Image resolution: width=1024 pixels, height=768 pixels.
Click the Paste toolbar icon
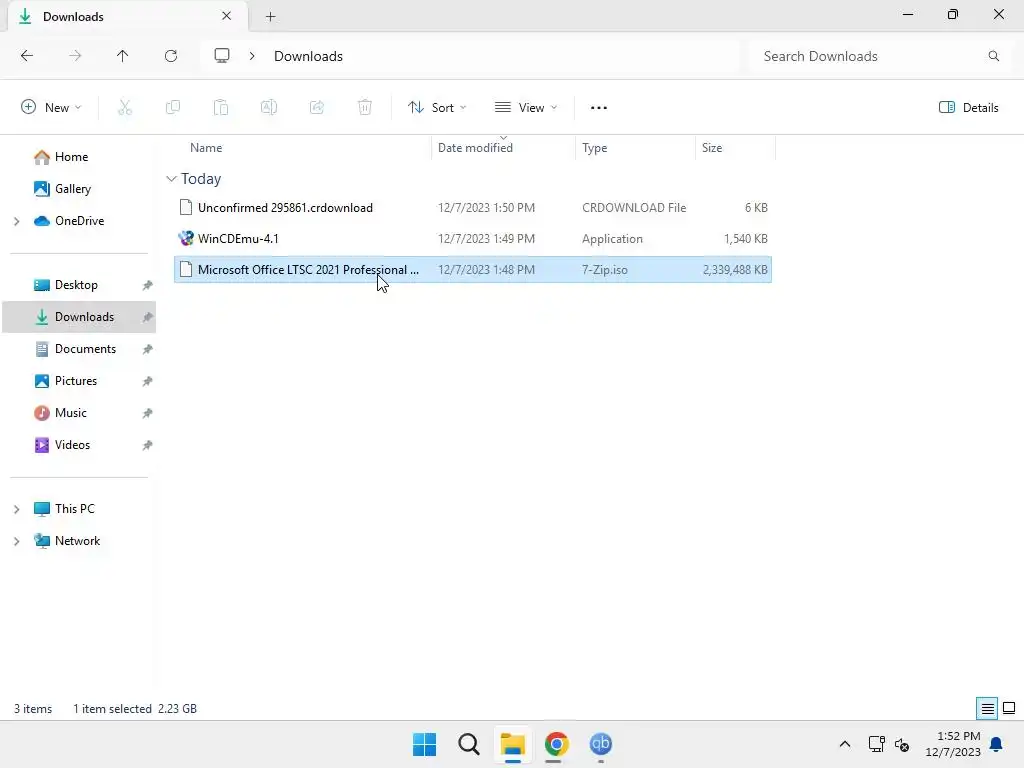[221, 107]
